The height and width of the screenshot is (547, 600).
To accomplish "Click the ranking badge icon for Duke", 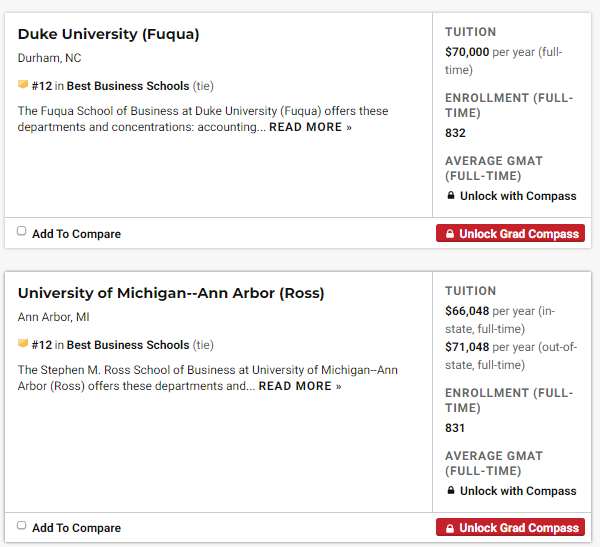I will pos(23,86).
